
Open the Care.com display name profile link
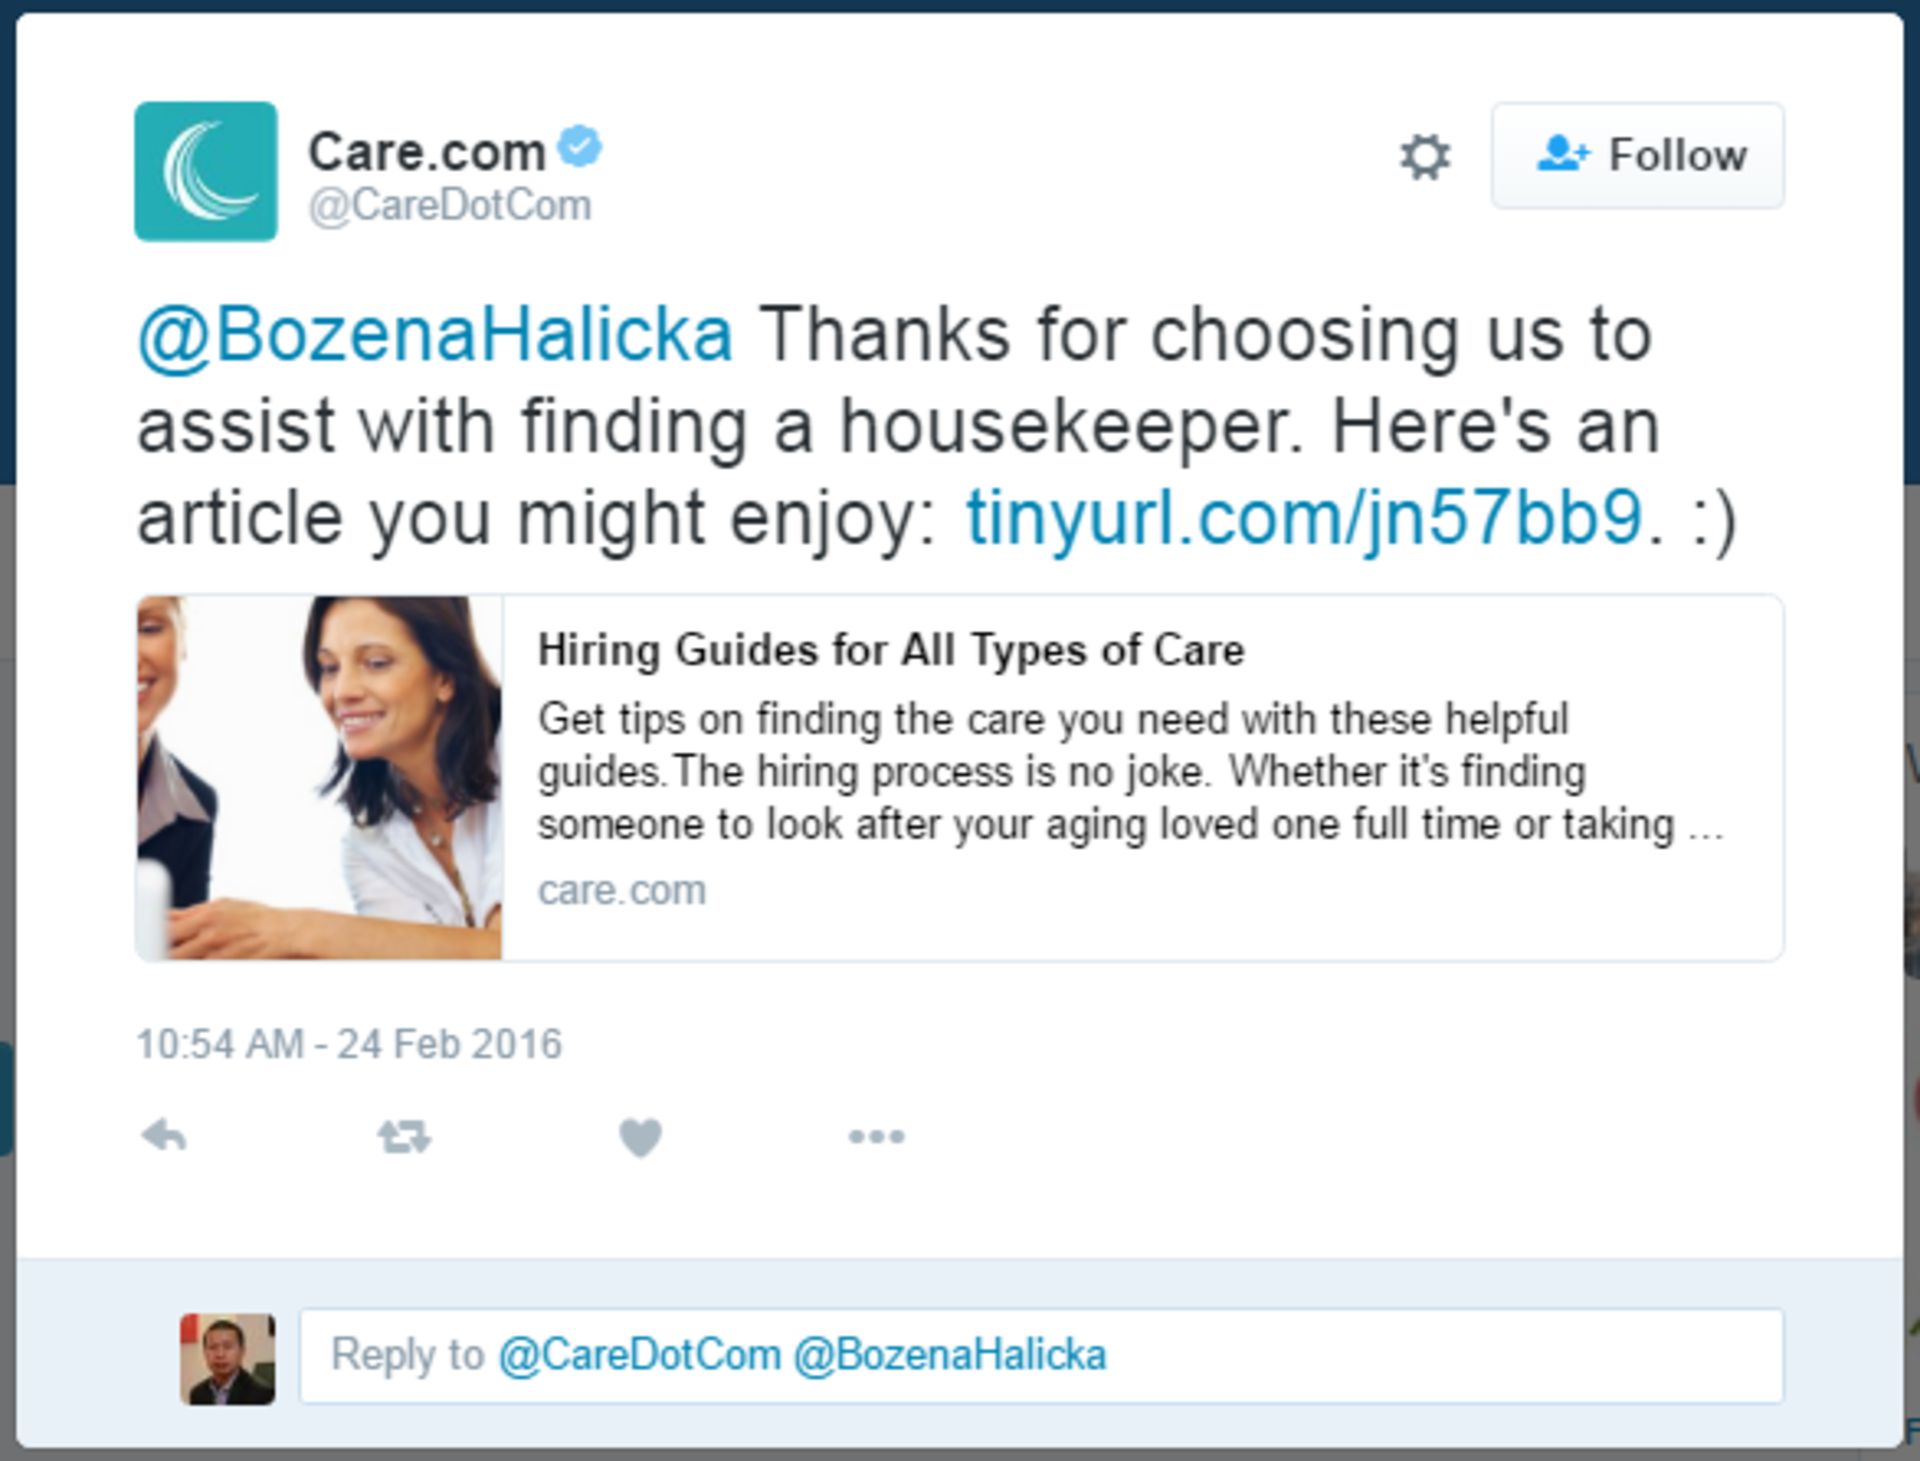(427, 152)
